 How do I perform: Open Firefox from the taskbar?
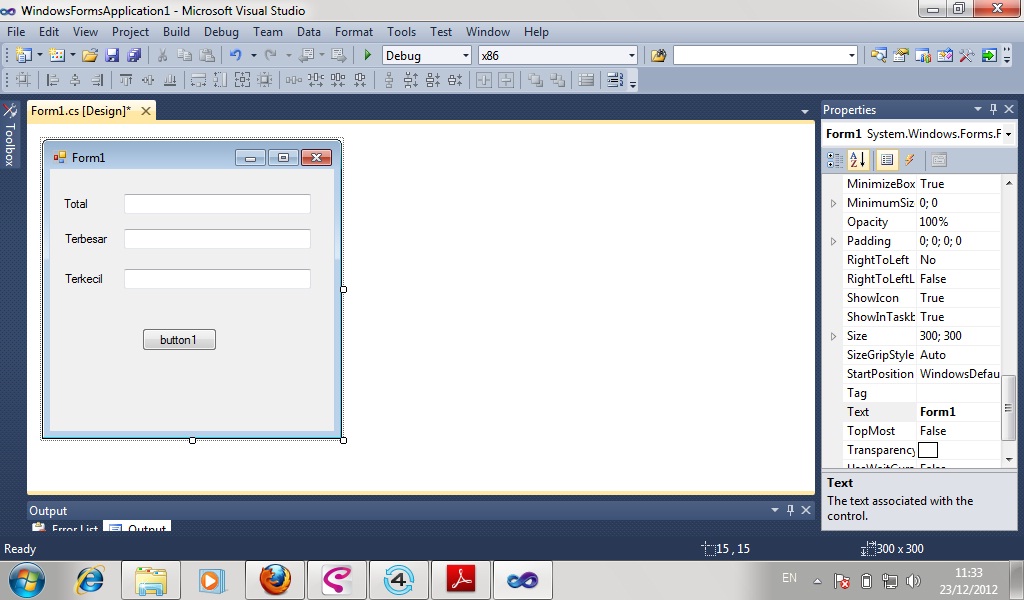275,580
